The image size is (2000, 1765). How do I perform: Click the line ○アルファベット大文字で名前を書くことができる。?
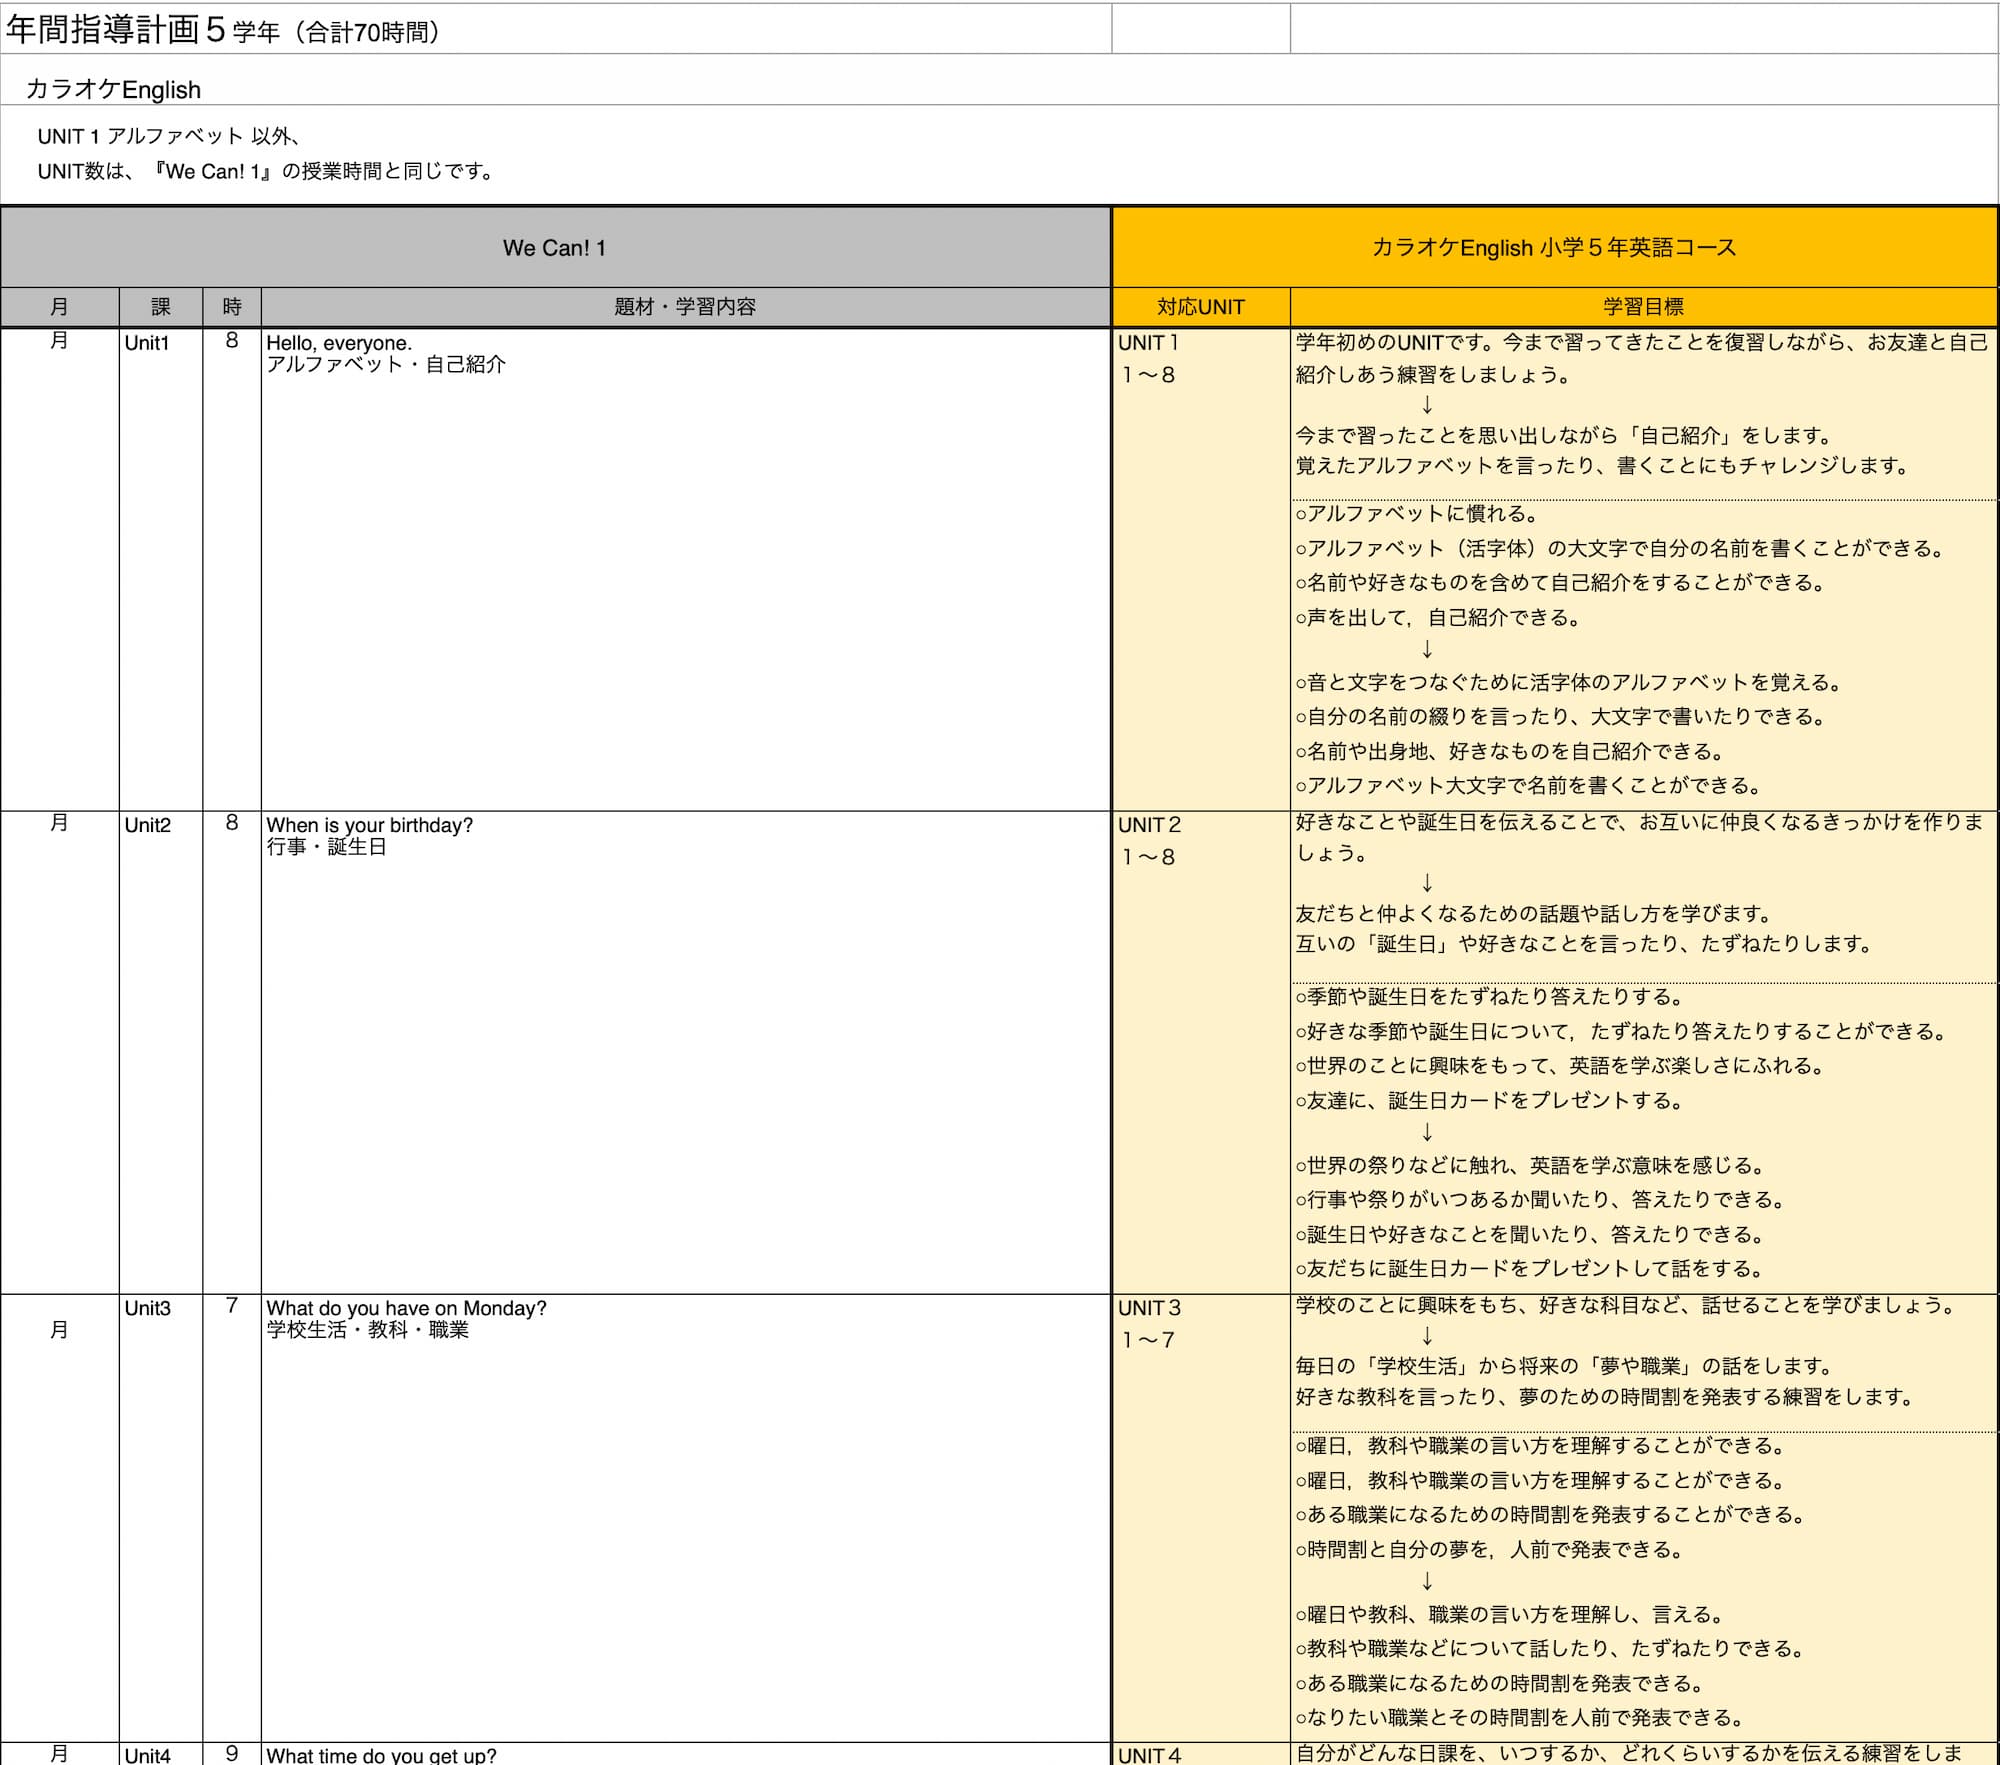tap(1529, 786)
